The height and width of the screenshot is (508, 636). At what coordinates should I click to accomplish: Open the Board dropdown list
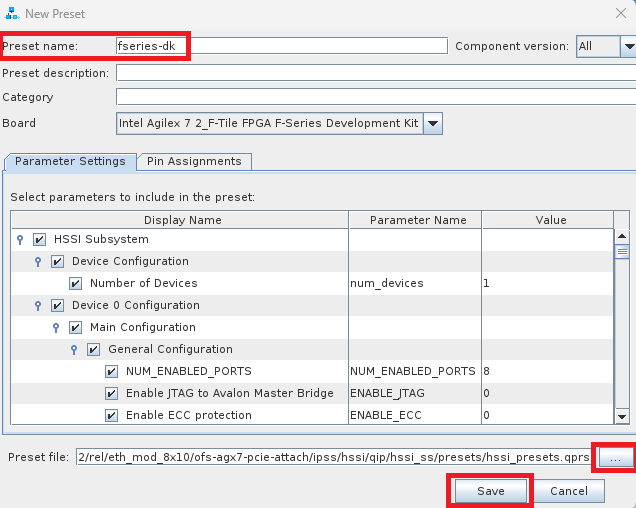pyautogui.click(x=433, y=123)
